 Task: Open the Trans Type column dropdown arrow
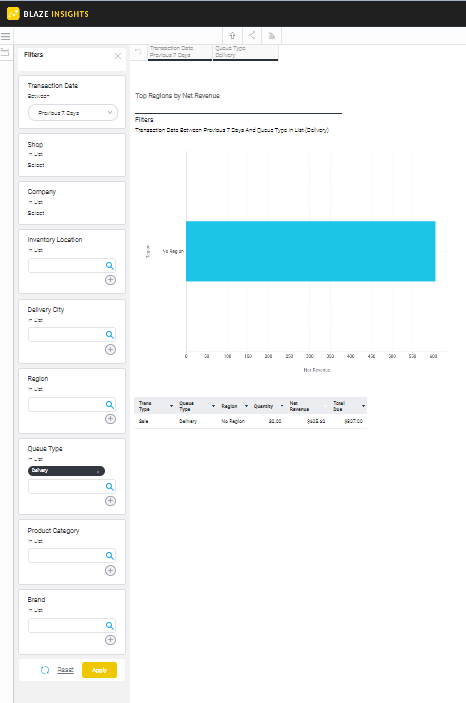point(171,406)
